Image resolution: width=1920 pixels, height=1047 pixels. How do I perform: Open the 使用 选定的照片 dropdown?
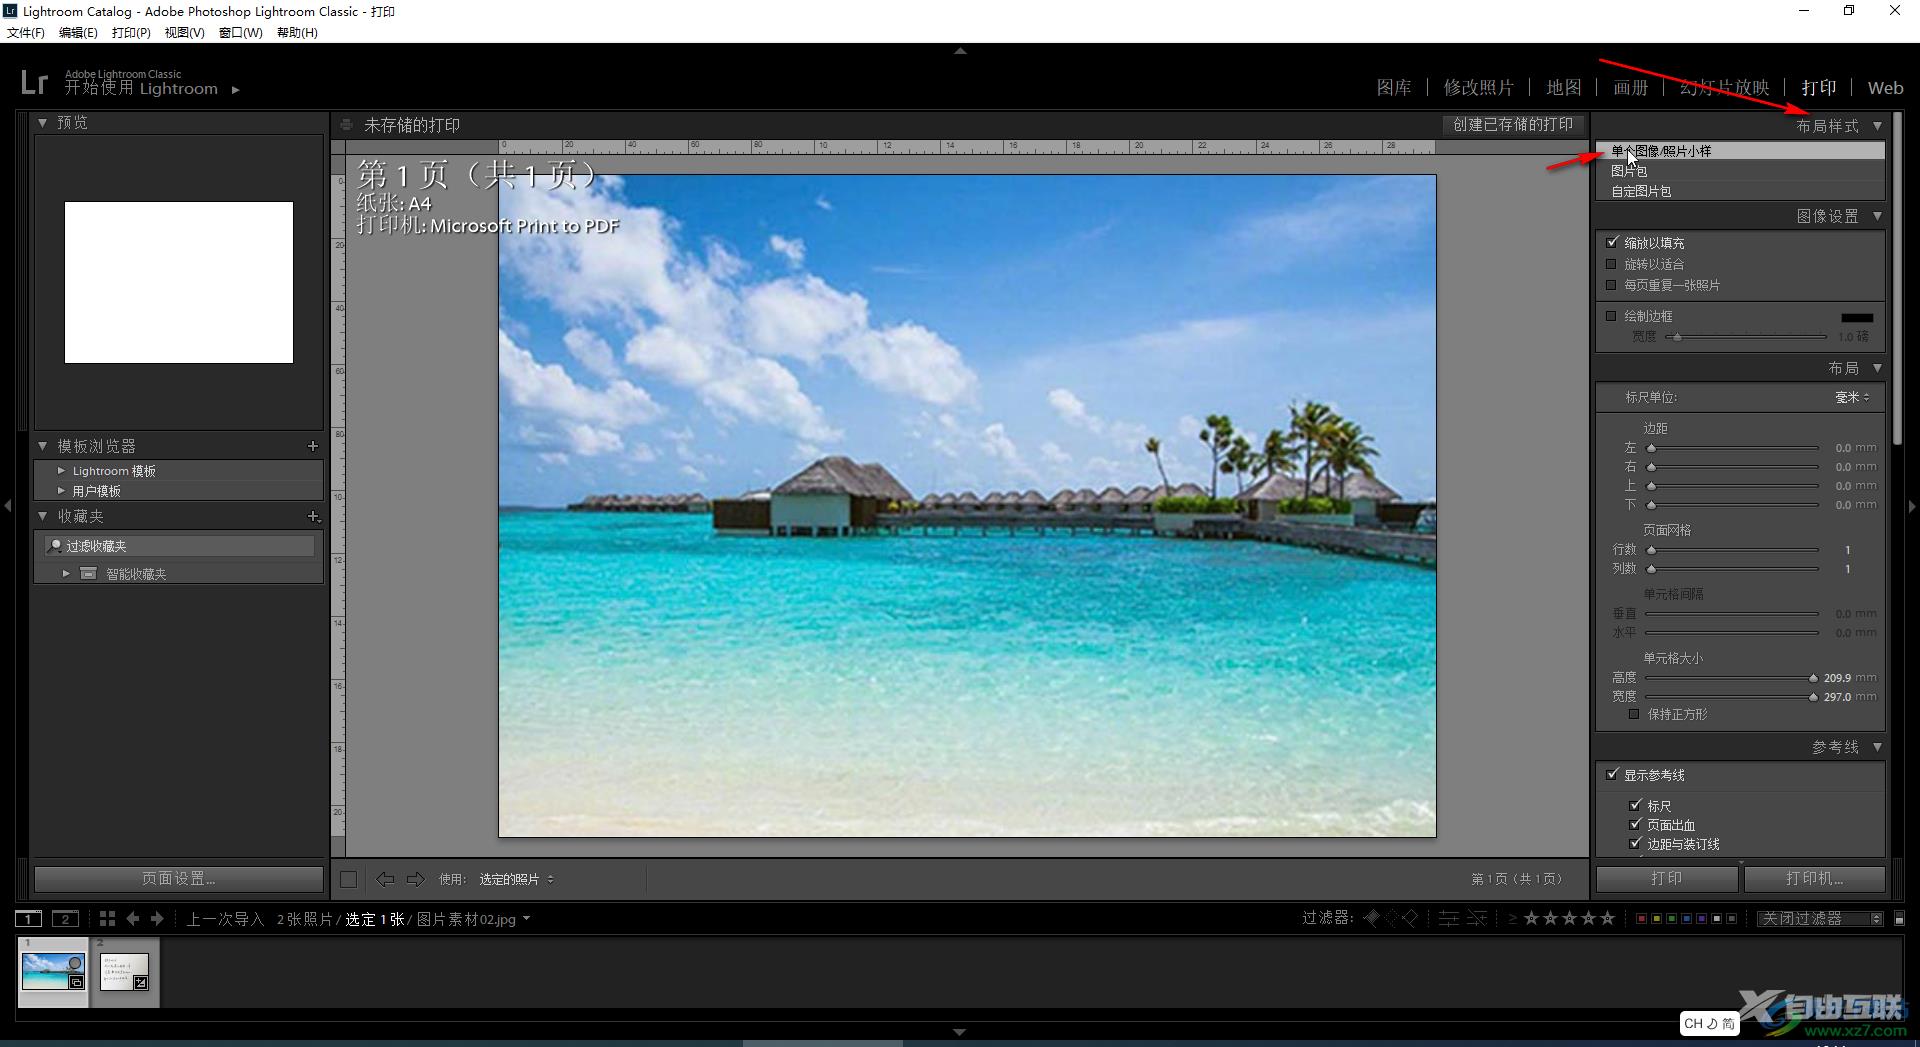[516, 879]
